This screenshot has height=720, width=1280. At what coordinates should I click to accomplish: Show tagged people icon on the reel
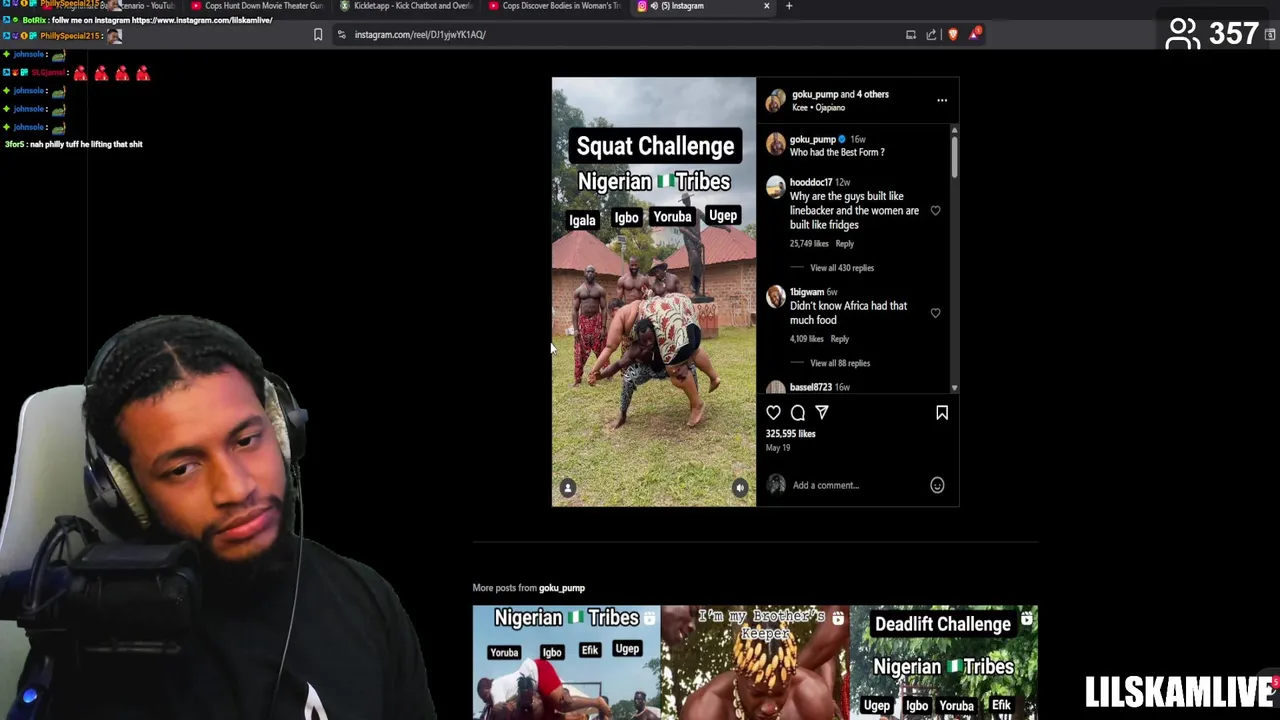(x=568, y=488)
